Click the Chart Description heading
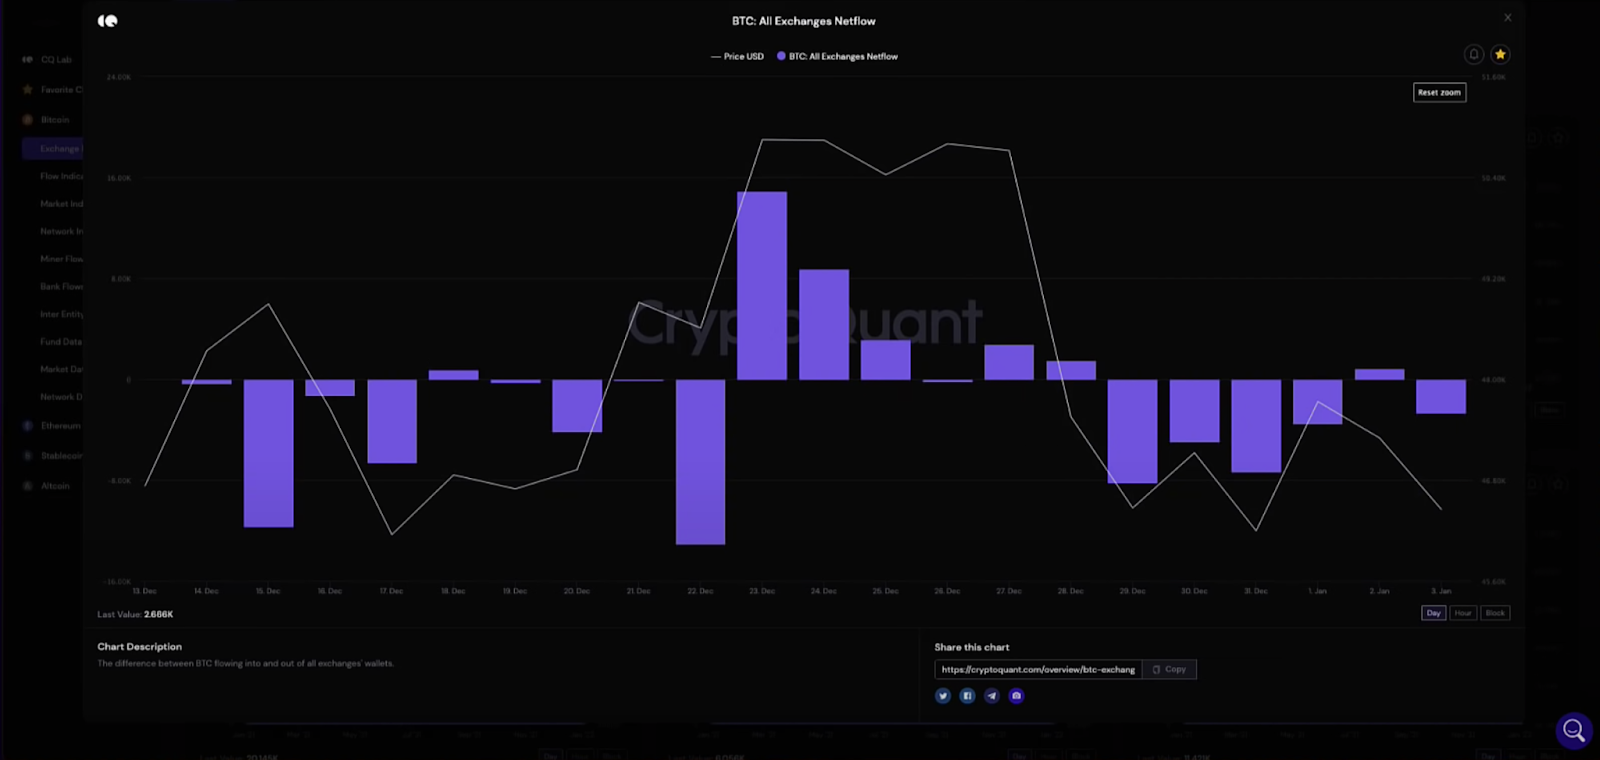The width and height of the screenshot is (1600, 760). [140, 647]
